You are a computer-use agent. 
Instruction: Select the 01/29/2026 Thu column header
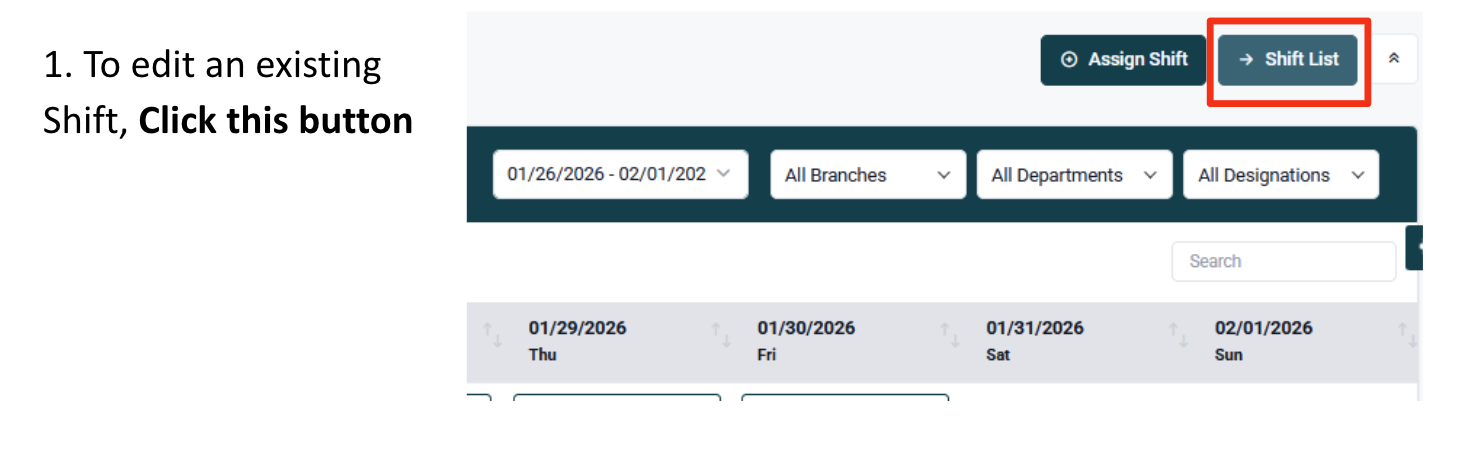pos(577,340)
